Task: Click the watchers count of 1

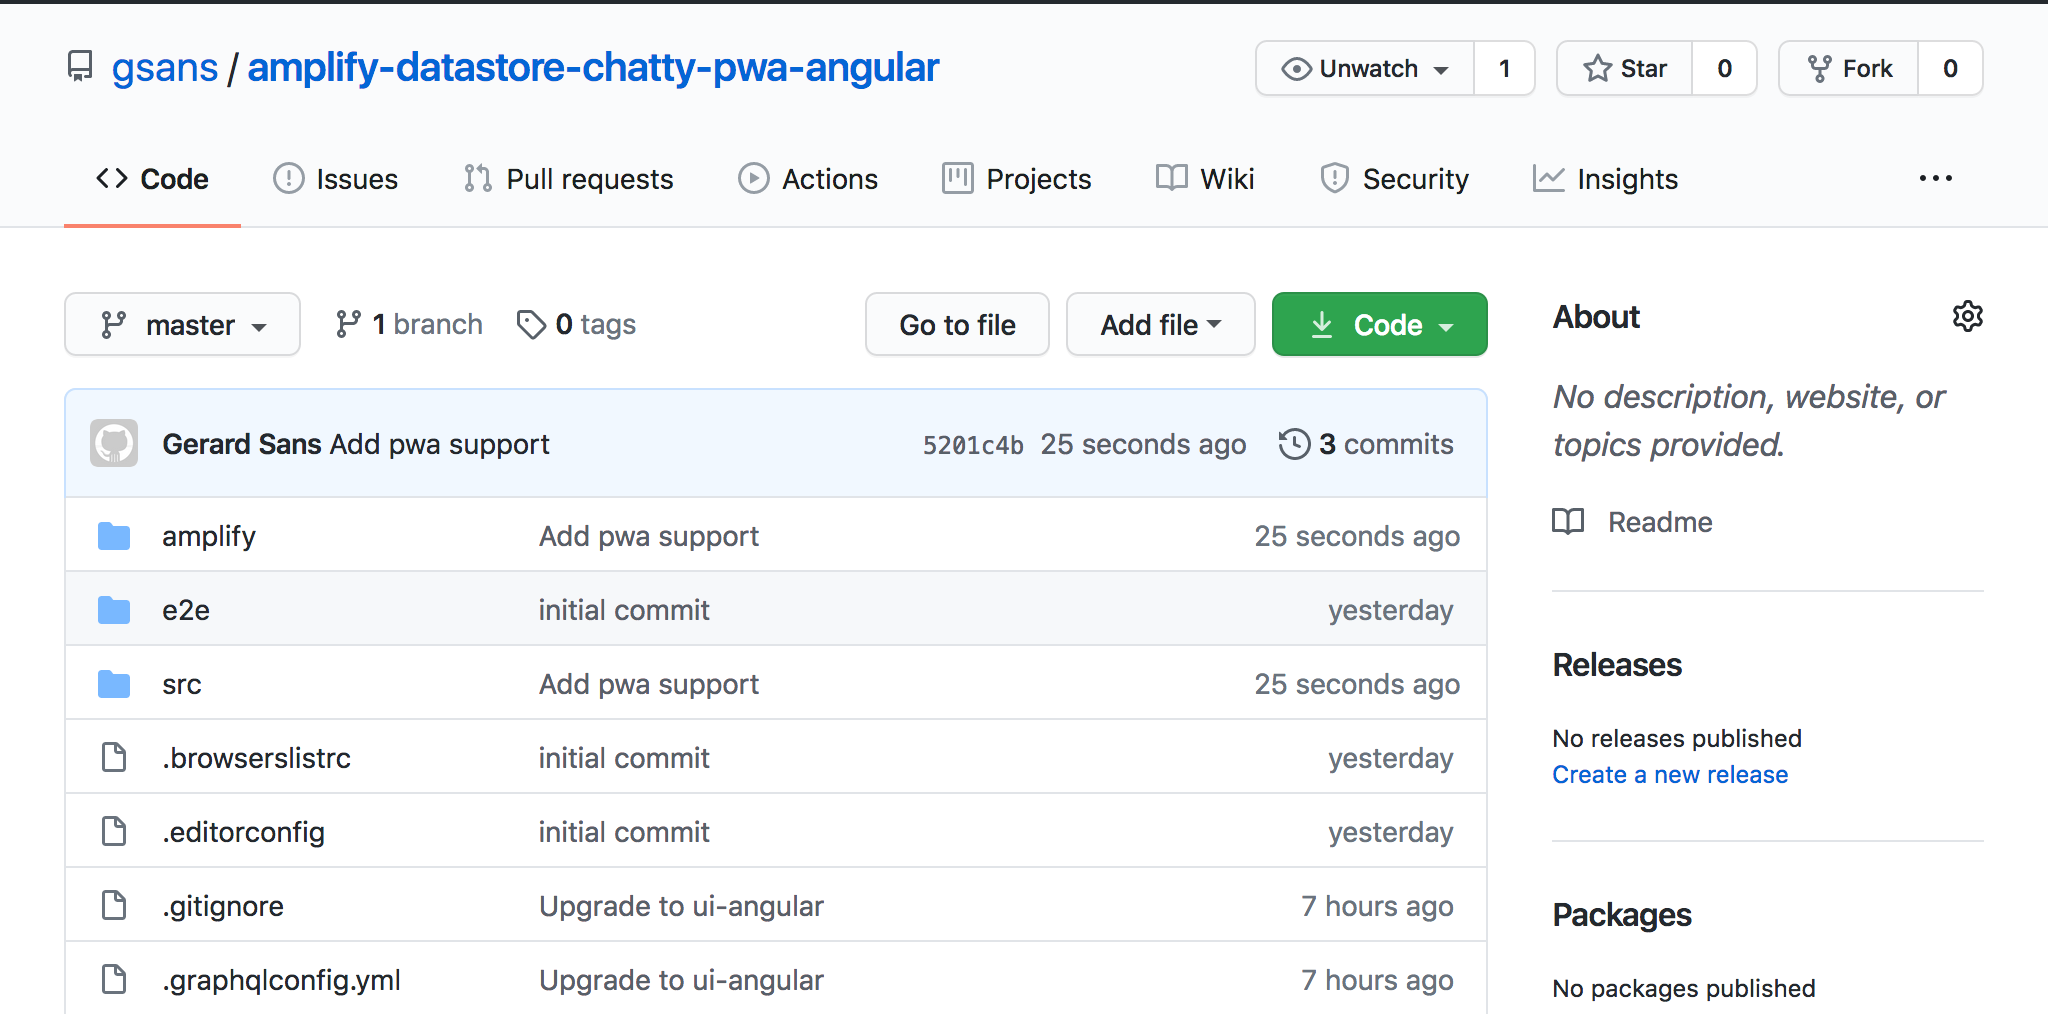Action: (x=1504, y=68)
